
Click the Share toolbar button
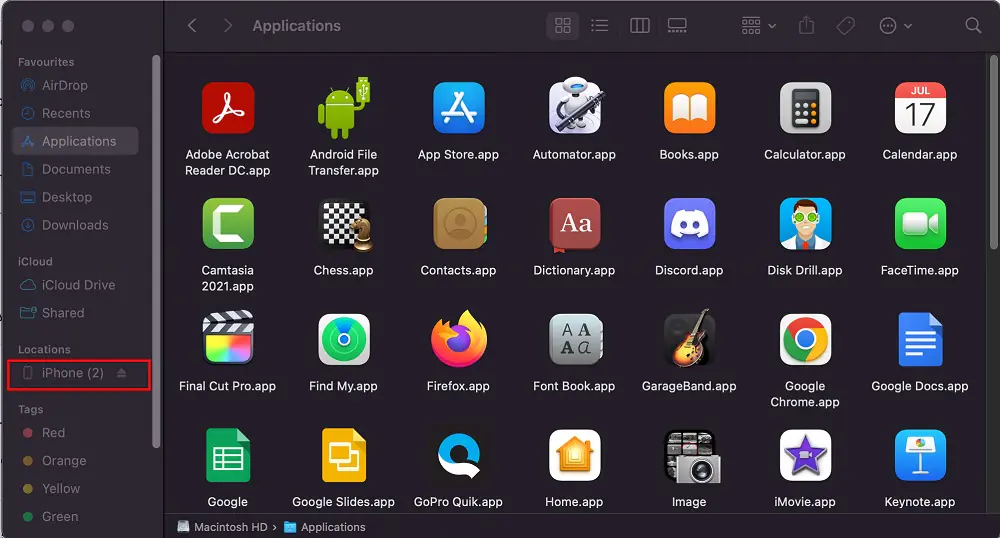[x=807, y=25]
